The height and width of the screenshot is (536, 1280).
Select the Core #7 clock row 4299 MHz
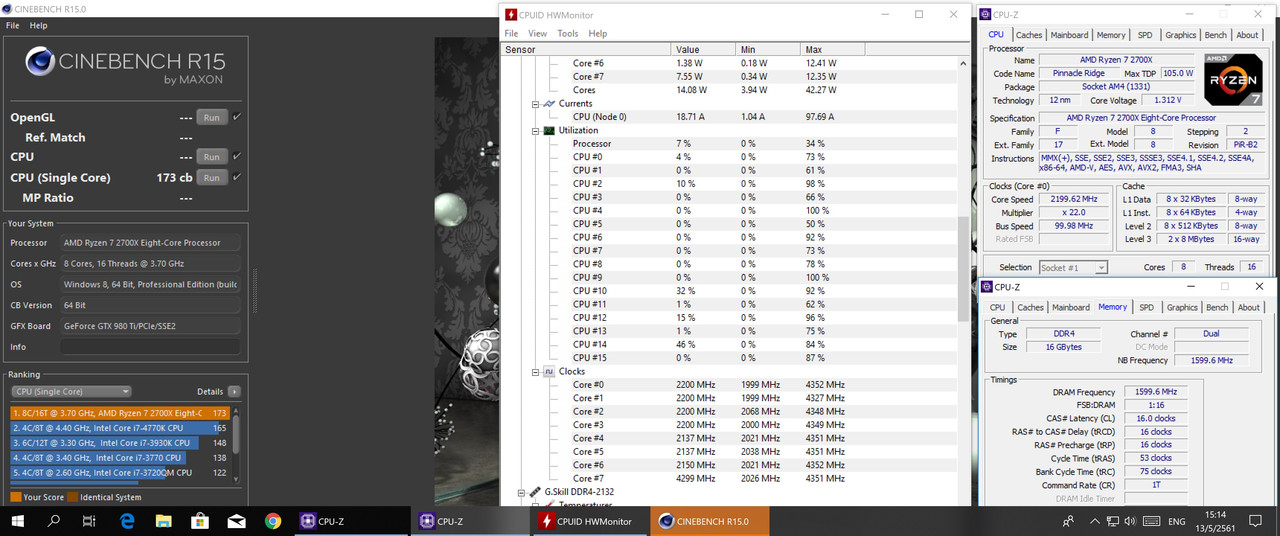(x=729, y=478)
